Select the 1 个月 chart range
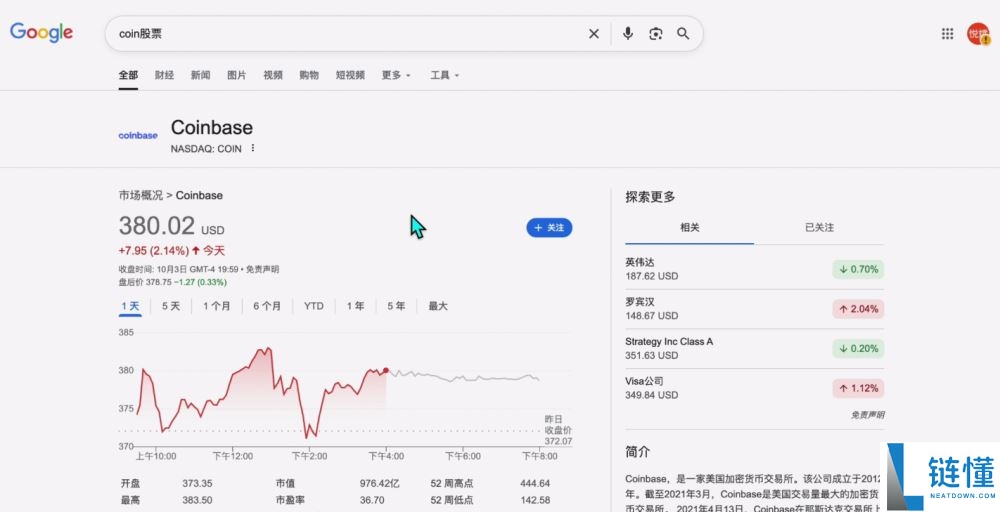Image resolution: width=1000 pixels, height=512 pixels. click(217, 306)
